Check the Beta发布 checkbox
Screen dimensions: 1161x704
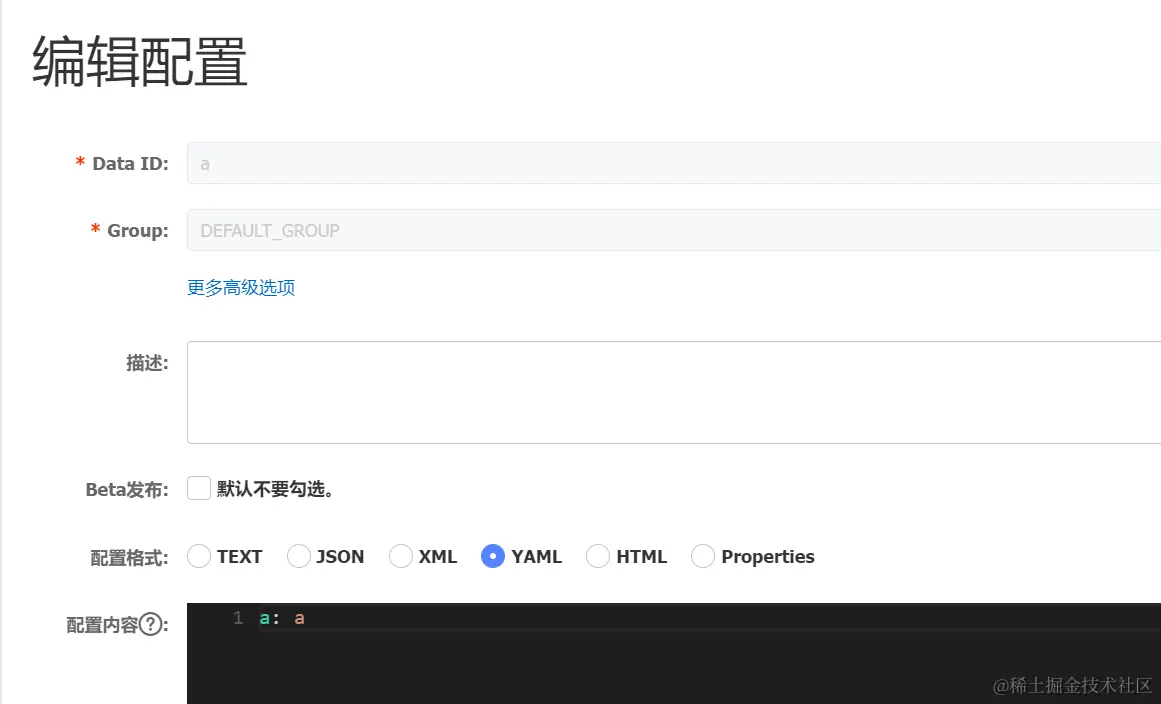pos(198,489)
